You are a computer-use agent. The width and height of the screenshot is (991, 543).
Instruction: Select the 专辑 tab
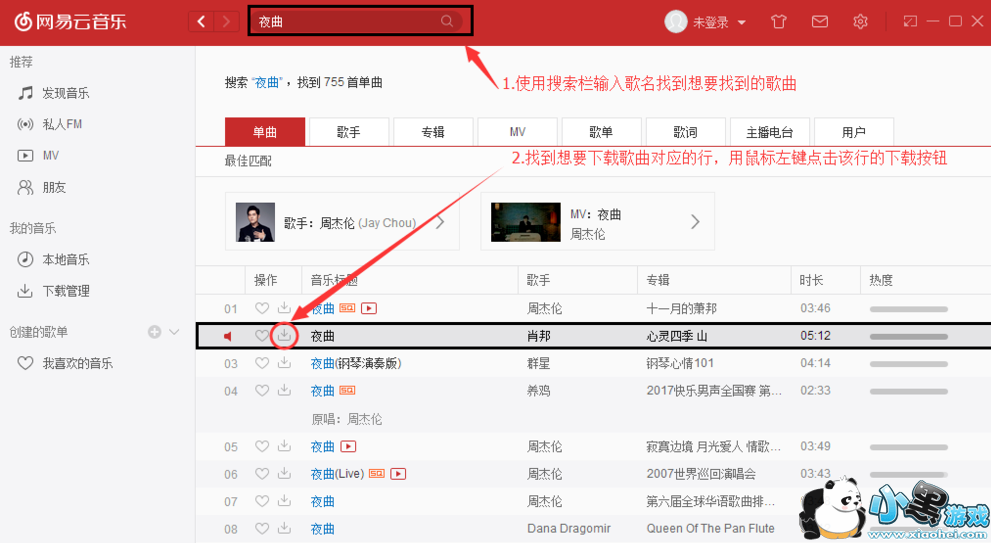click(433, 131)
